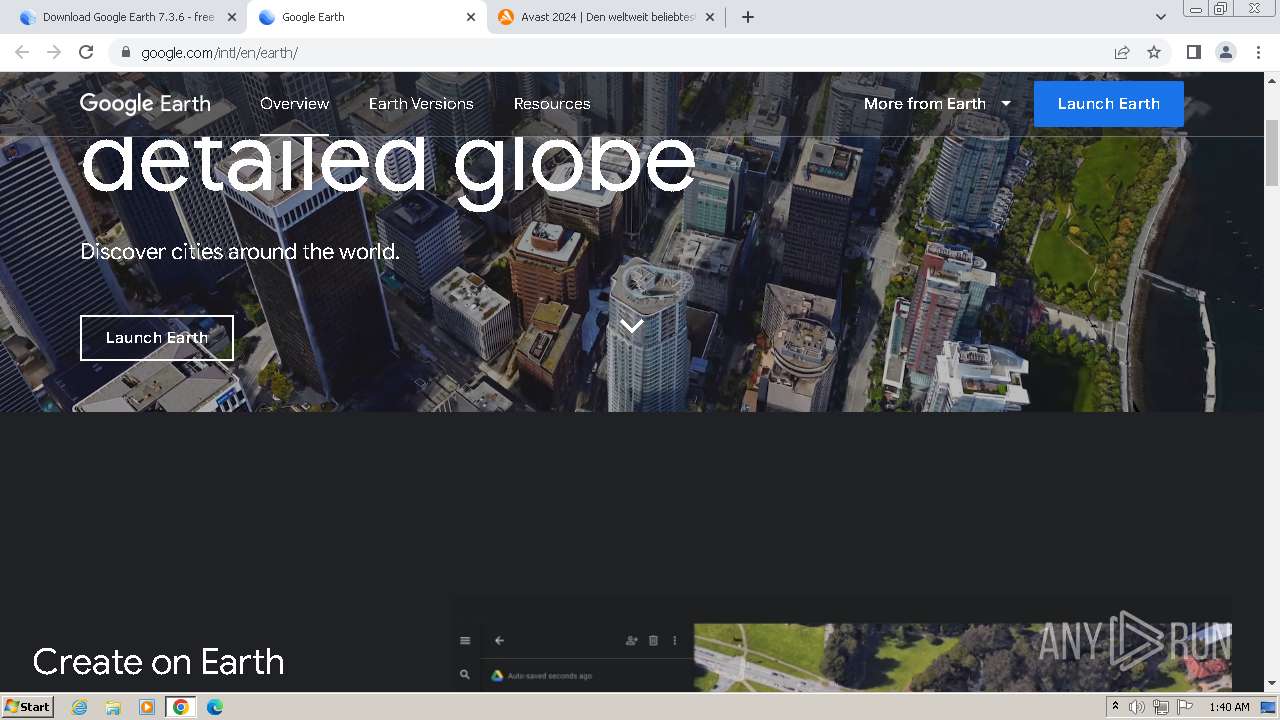Open browser side panel
The width and height of the screenshot is (1280, 720).
[x=1193, y=52]
